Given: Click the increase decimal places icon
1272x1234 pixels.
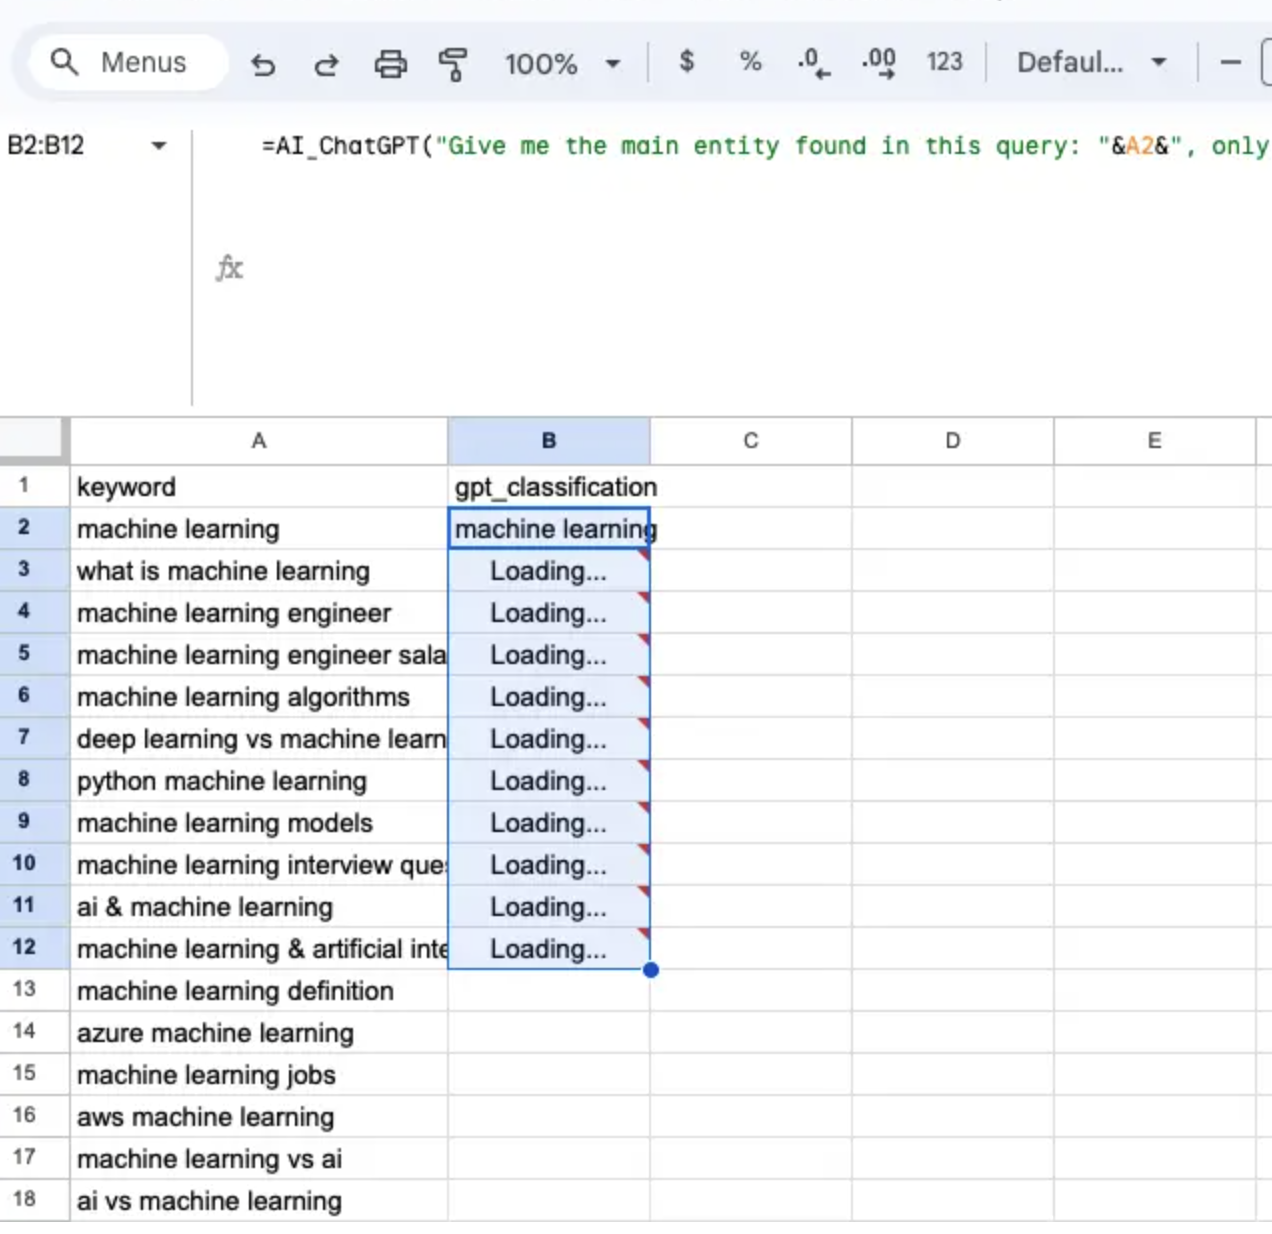Looking at the screenshot, I should 877,62.
